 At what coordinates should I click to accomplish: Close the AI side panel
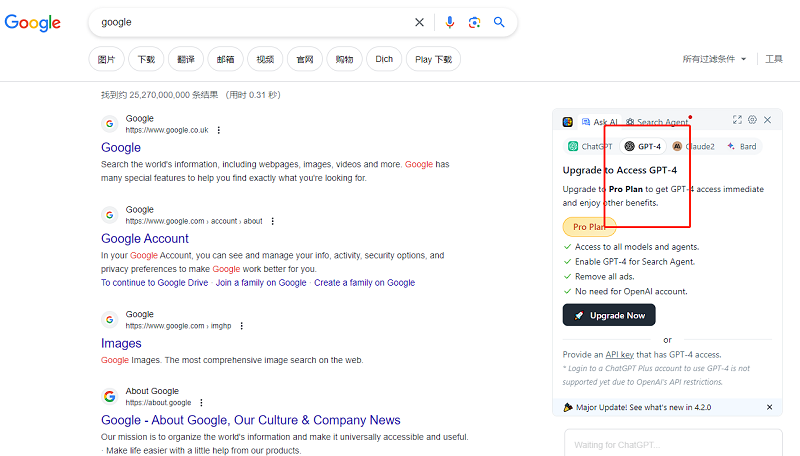pos(767,120)
